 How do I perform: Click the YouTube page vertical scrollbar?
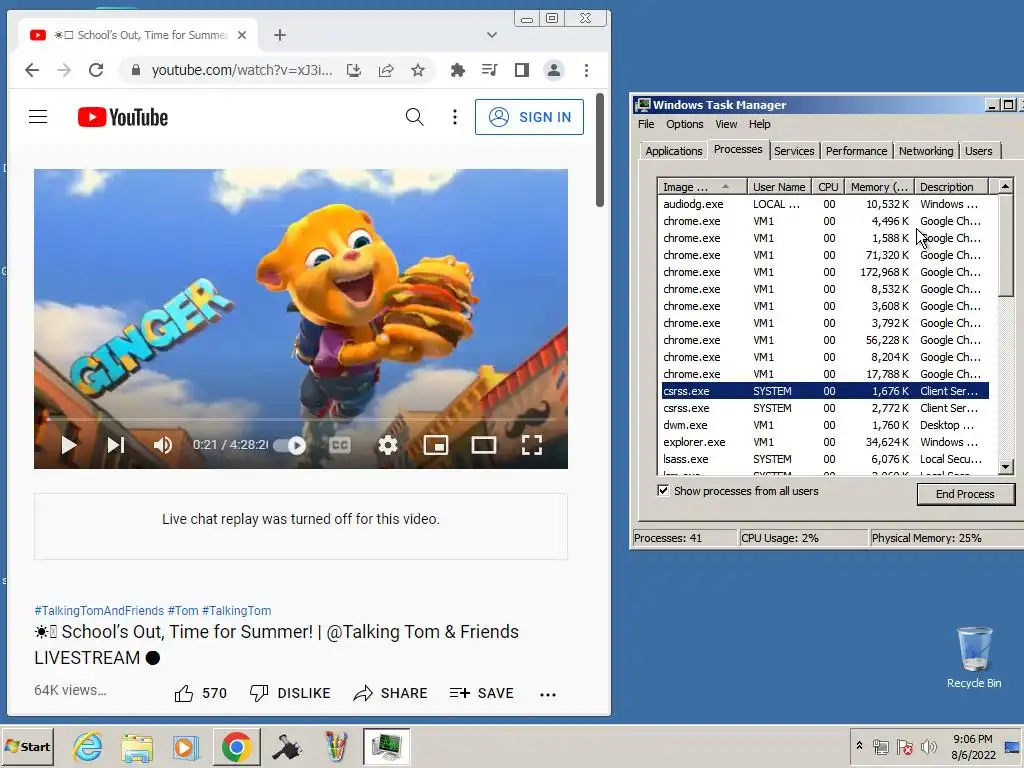[600, 151]
